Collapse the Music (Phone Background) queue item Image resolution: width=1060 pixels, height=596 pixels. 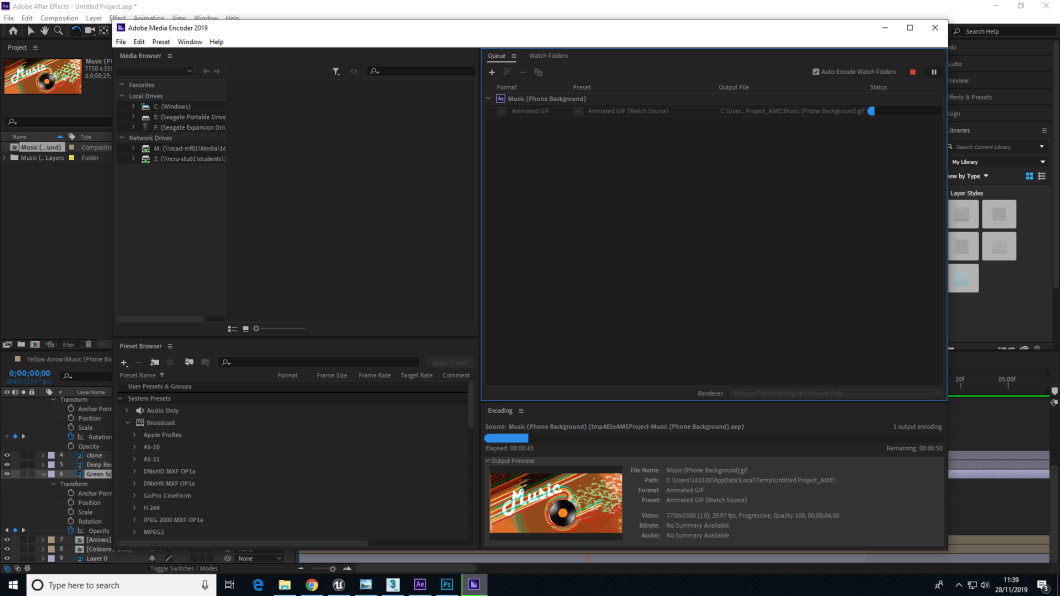(x=489, y=99)
